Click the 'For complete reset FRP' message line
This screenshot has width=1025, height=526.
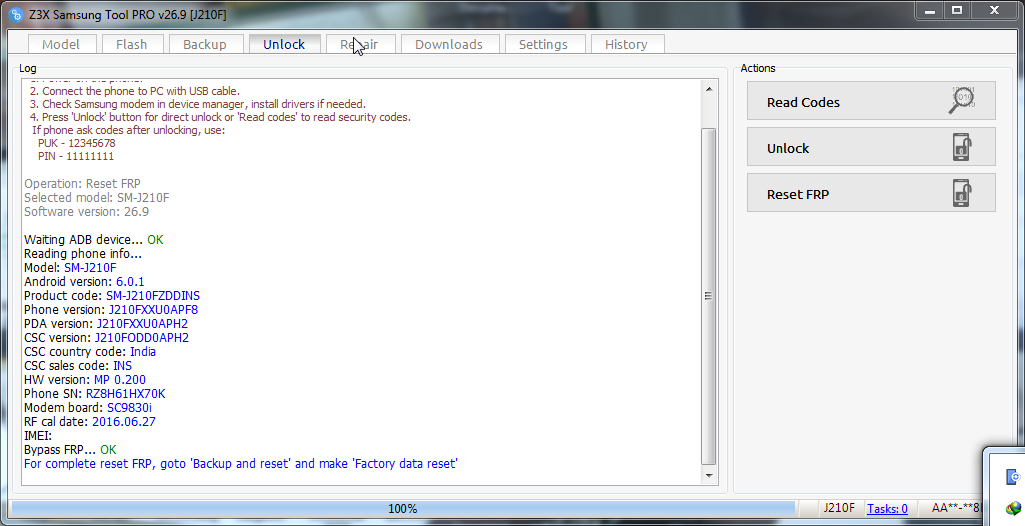(x=241, y=463)
